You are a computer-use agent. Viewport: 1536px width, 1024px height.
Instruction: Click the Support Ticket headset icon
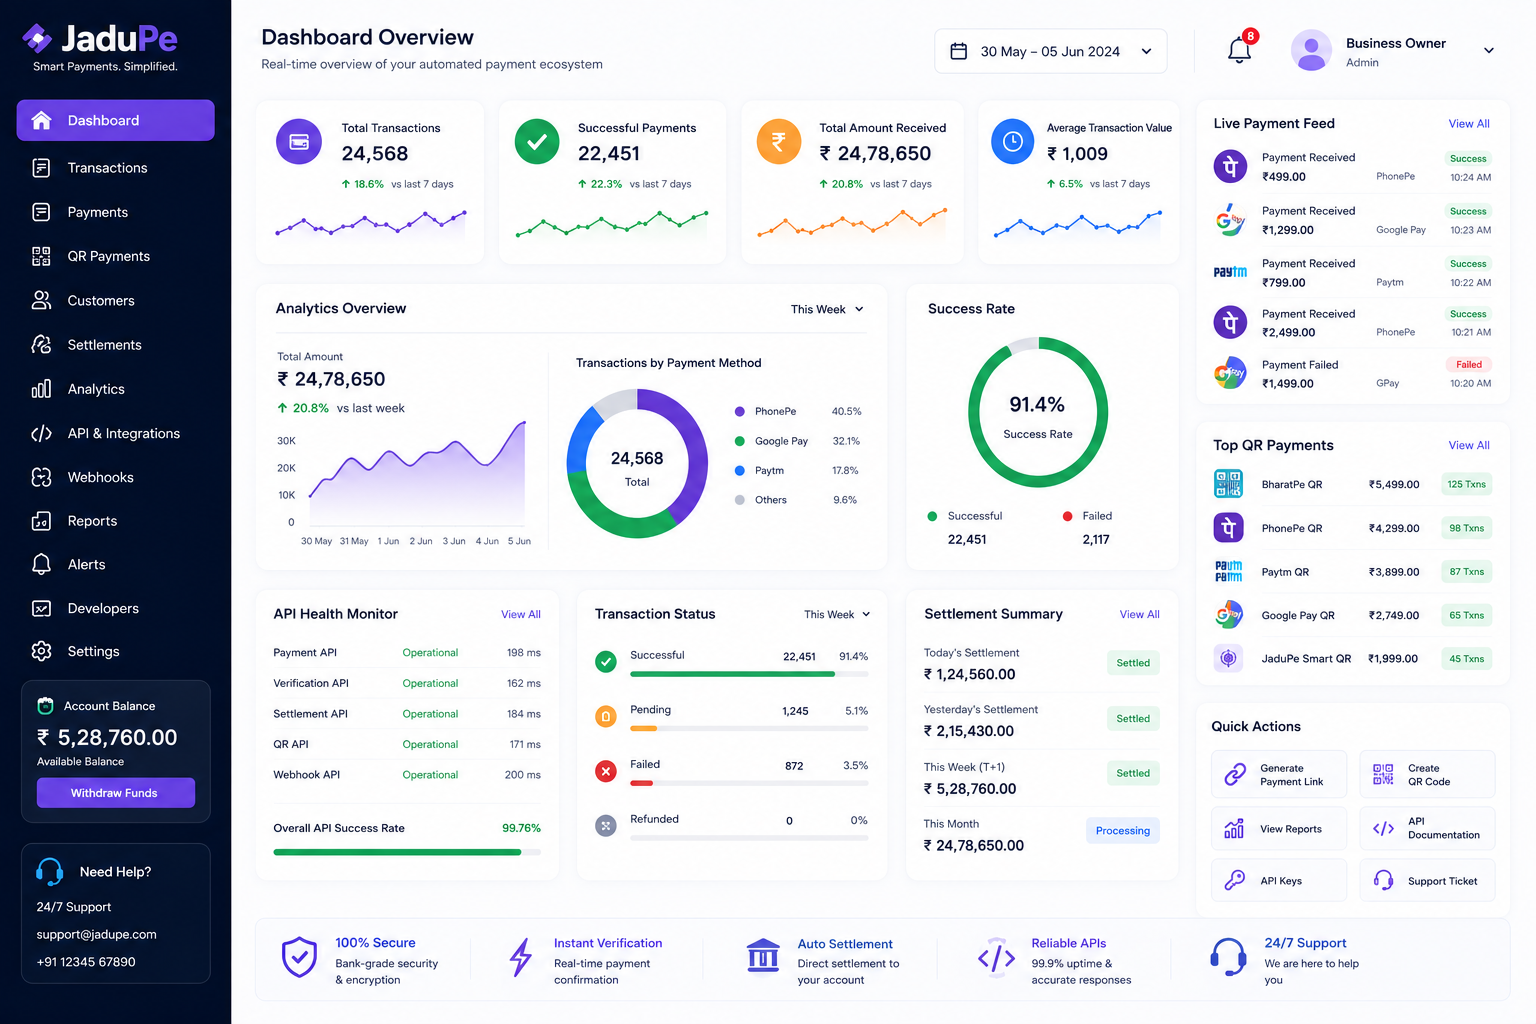(x=1384, y=880)
